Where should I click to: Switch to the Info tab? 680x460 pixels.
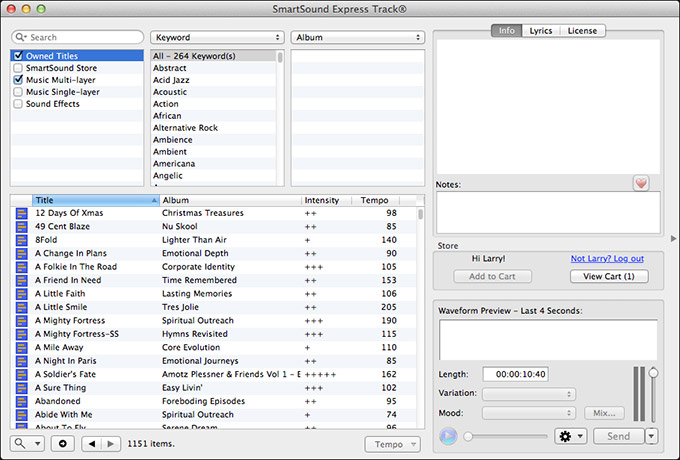click(x=506, y=31)
